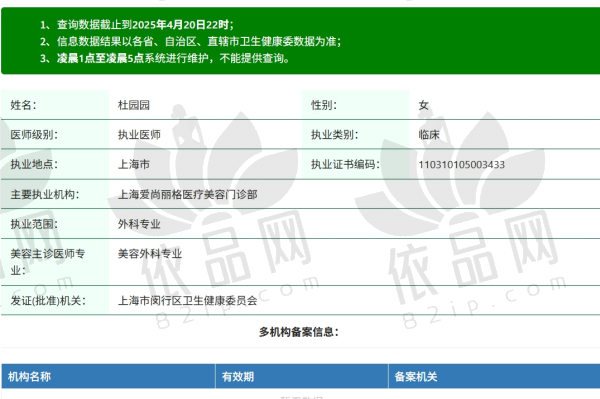
Task: Click the 姓名 label cell
Action: (55, 105)
